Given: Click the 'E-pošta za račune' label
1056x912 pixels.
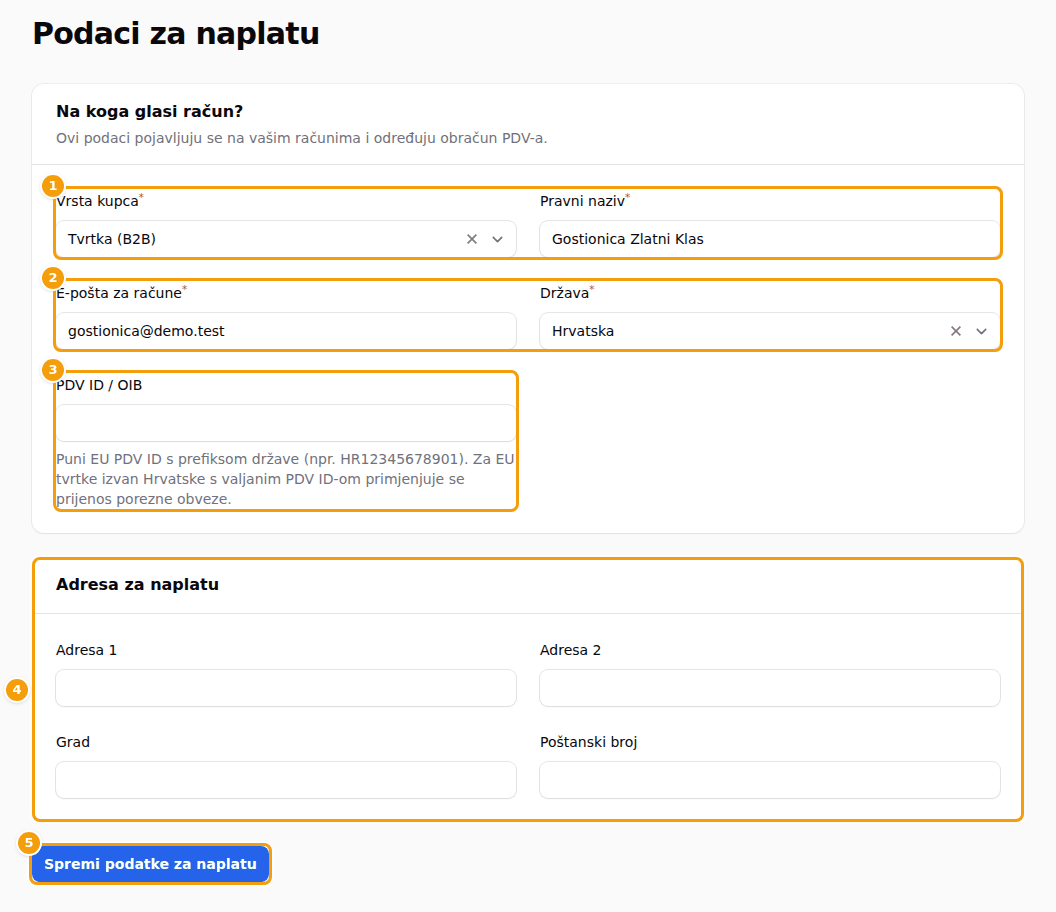Looking at the screenshot, I should point(120,293).
